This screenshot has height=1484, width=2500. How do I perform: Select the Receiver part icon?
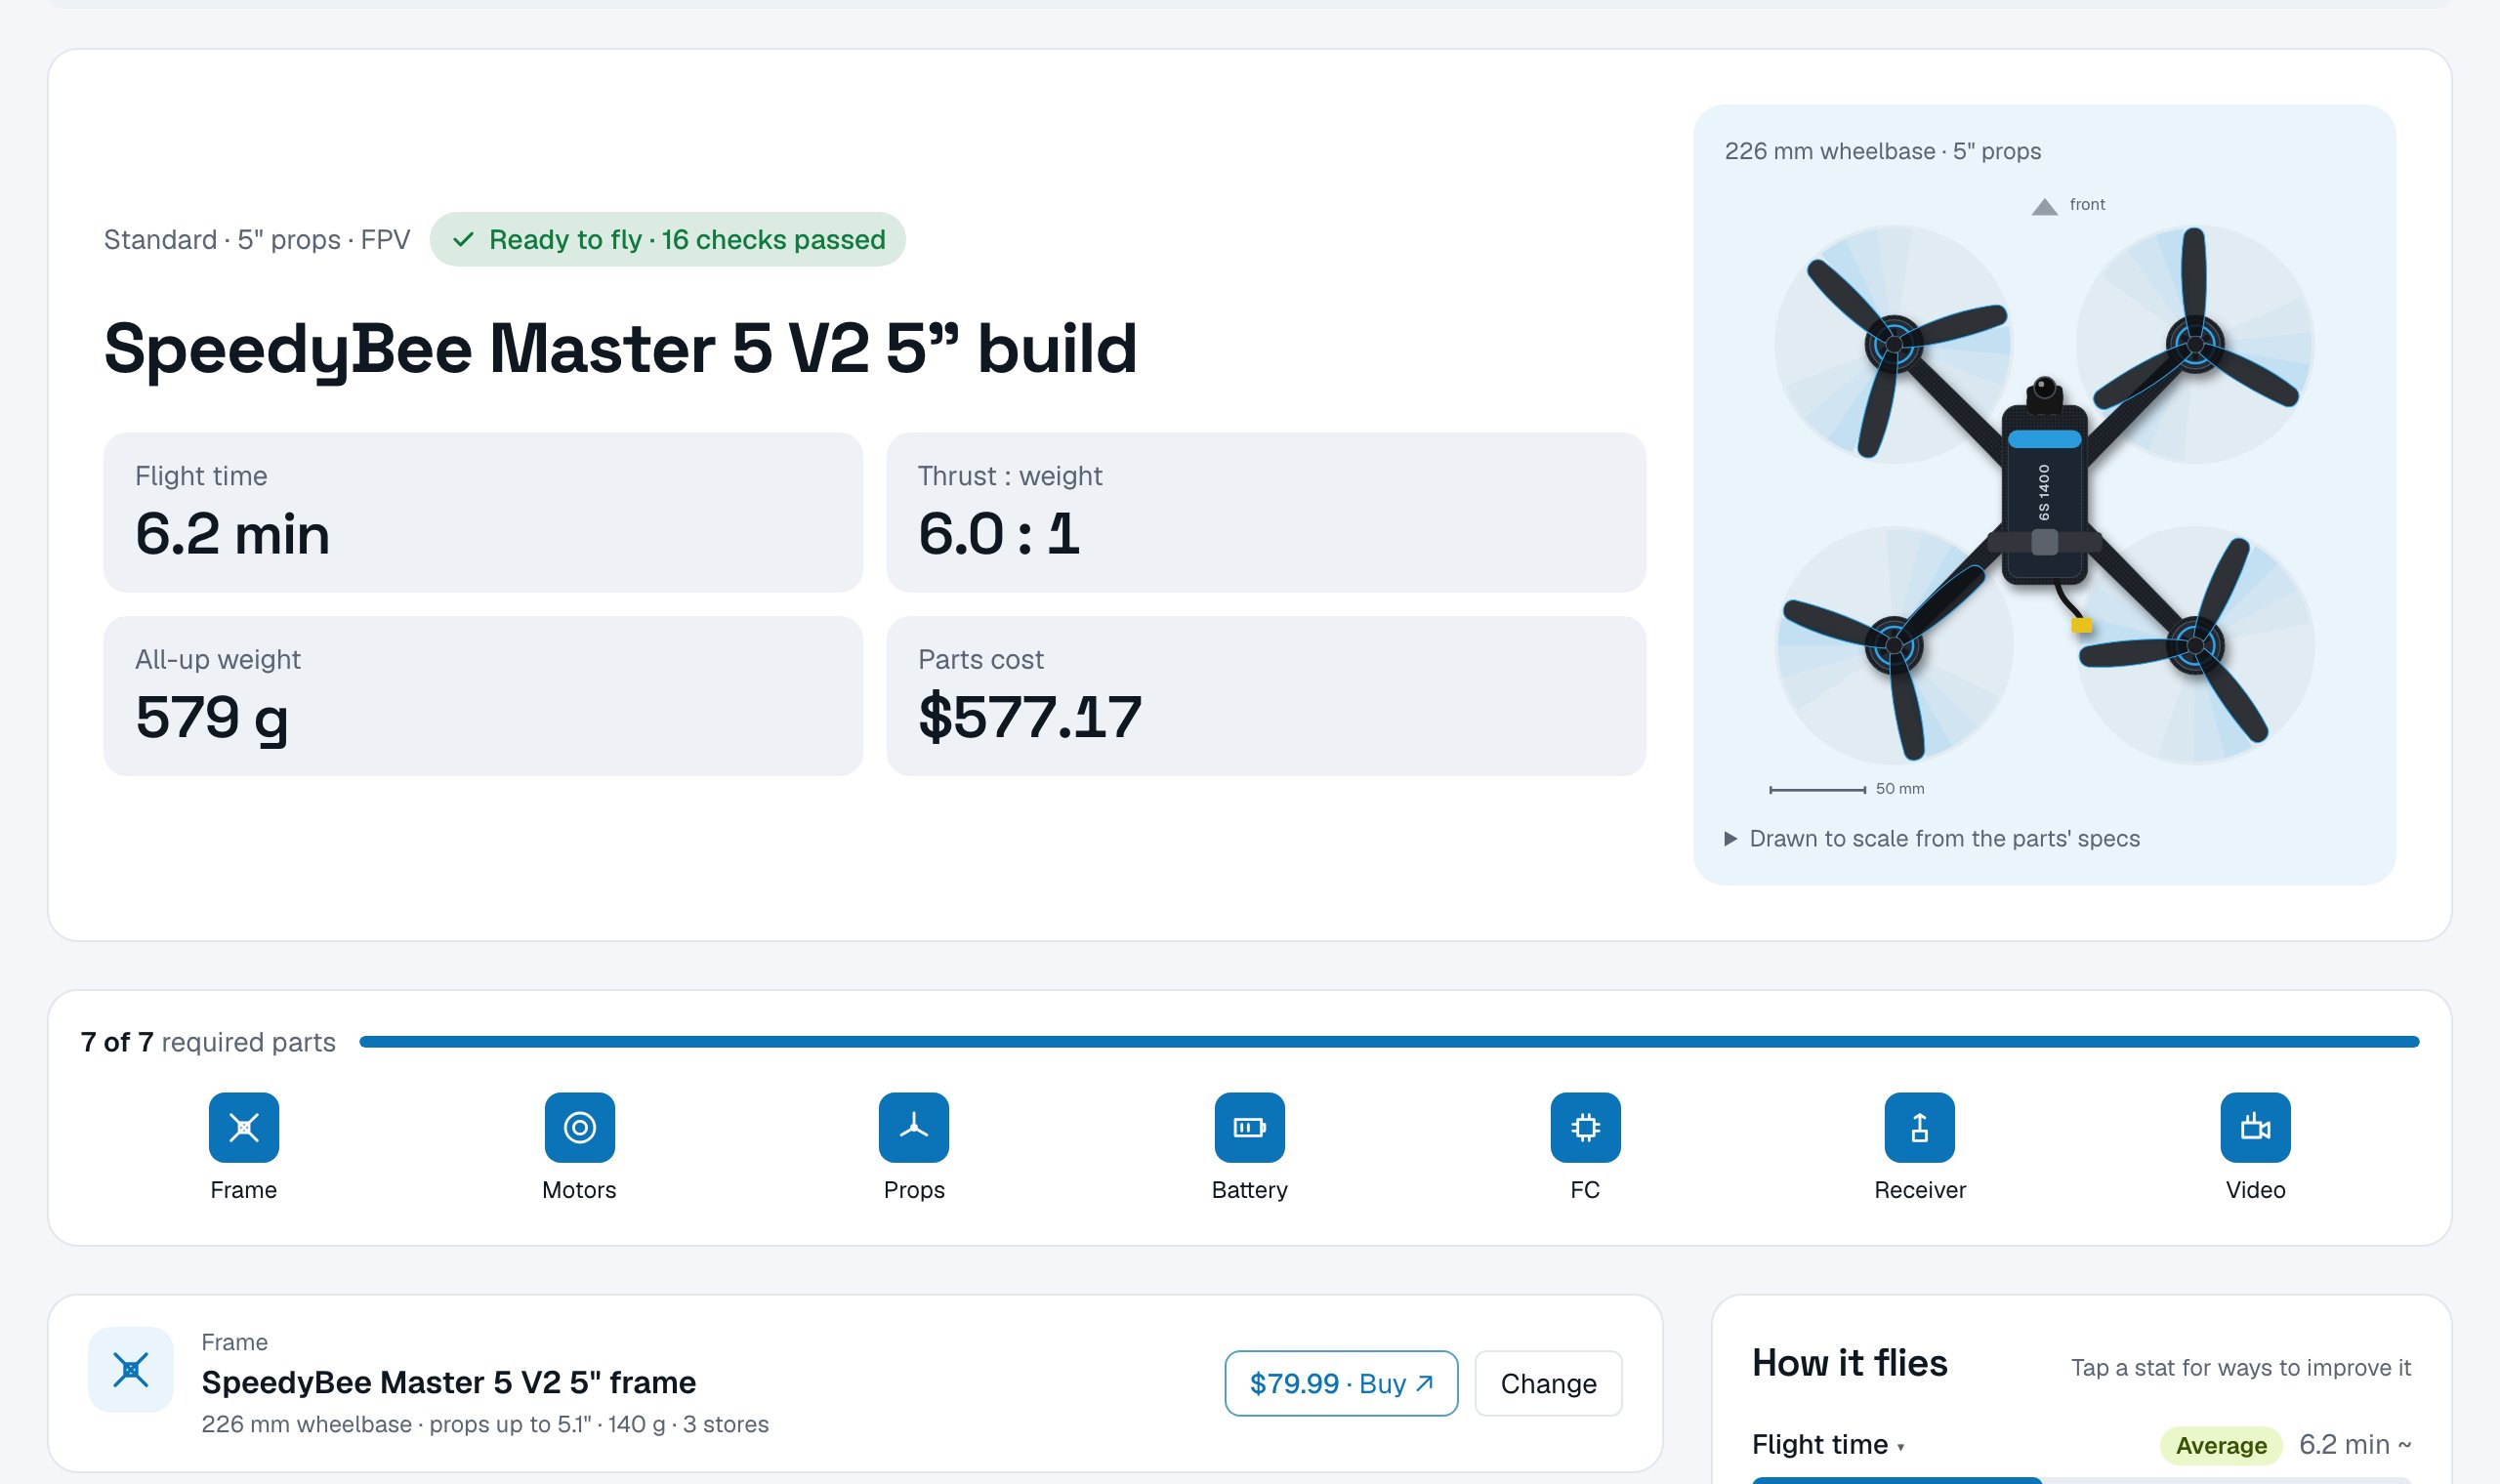coord(1920,1127)
